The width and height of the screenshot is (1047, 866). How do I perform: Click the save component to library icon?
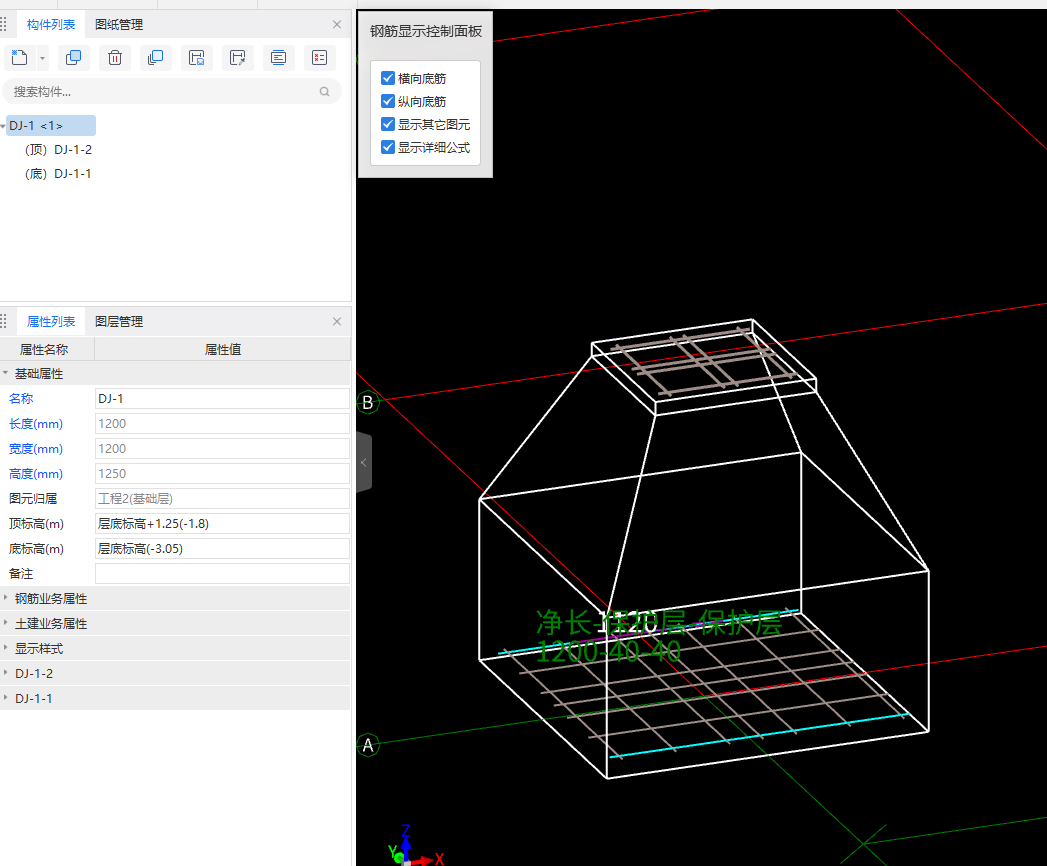point(196,58)
